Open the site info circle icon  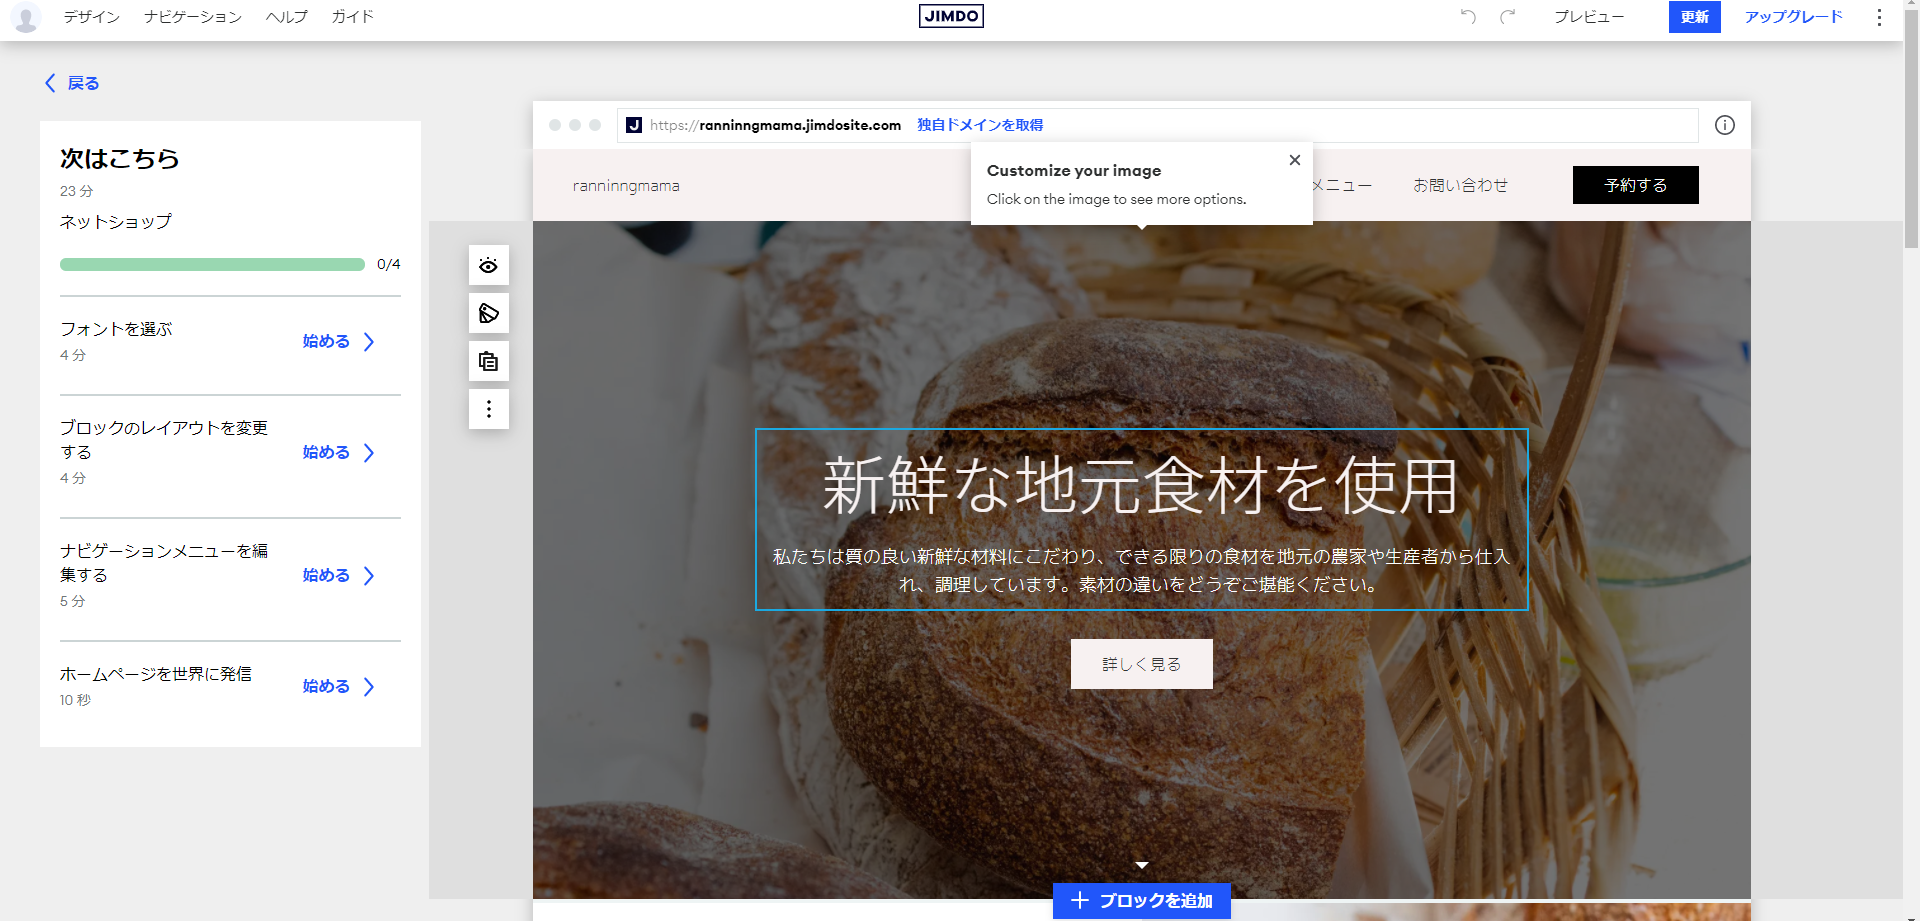[1724, 125]
